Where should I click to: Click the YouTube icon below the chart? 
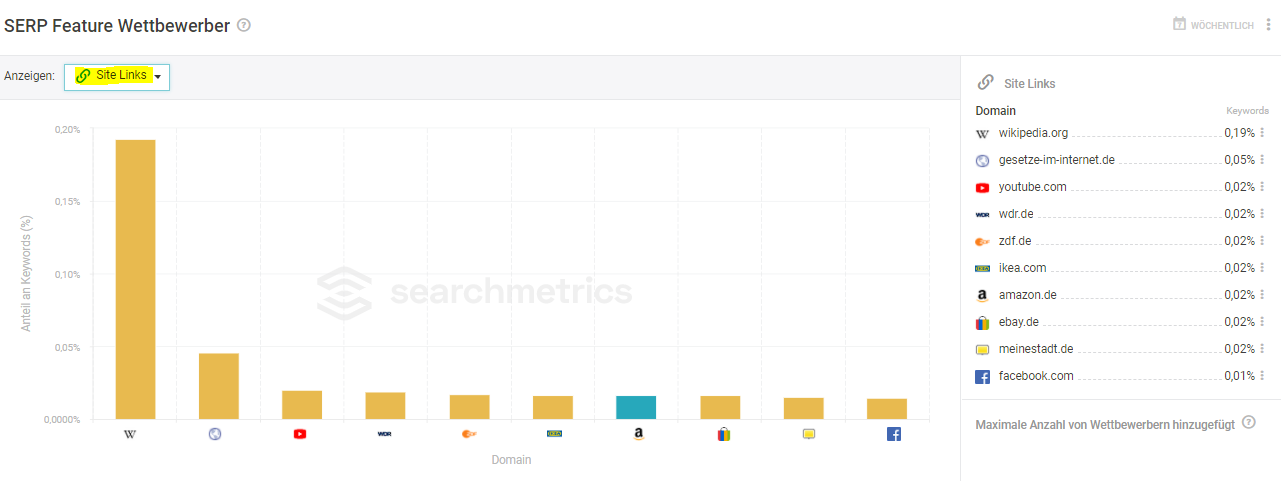300,434
